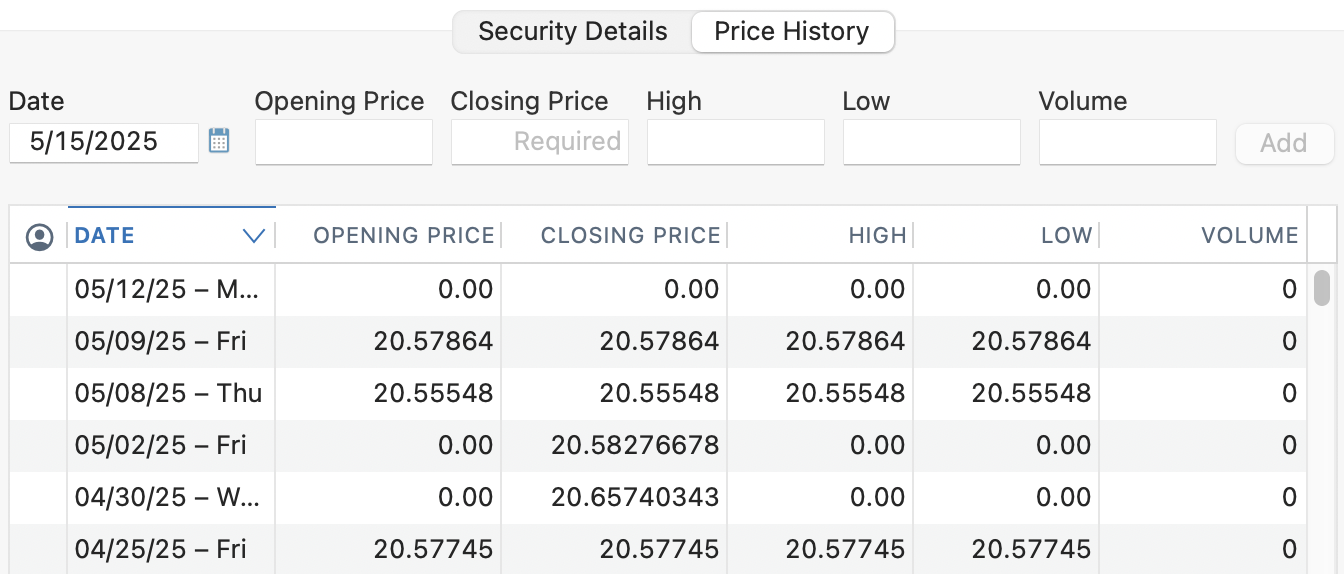Viewport: 1344px width, 574px height.
Task: Click the user profile column header icon
Action: click(39, 237)
